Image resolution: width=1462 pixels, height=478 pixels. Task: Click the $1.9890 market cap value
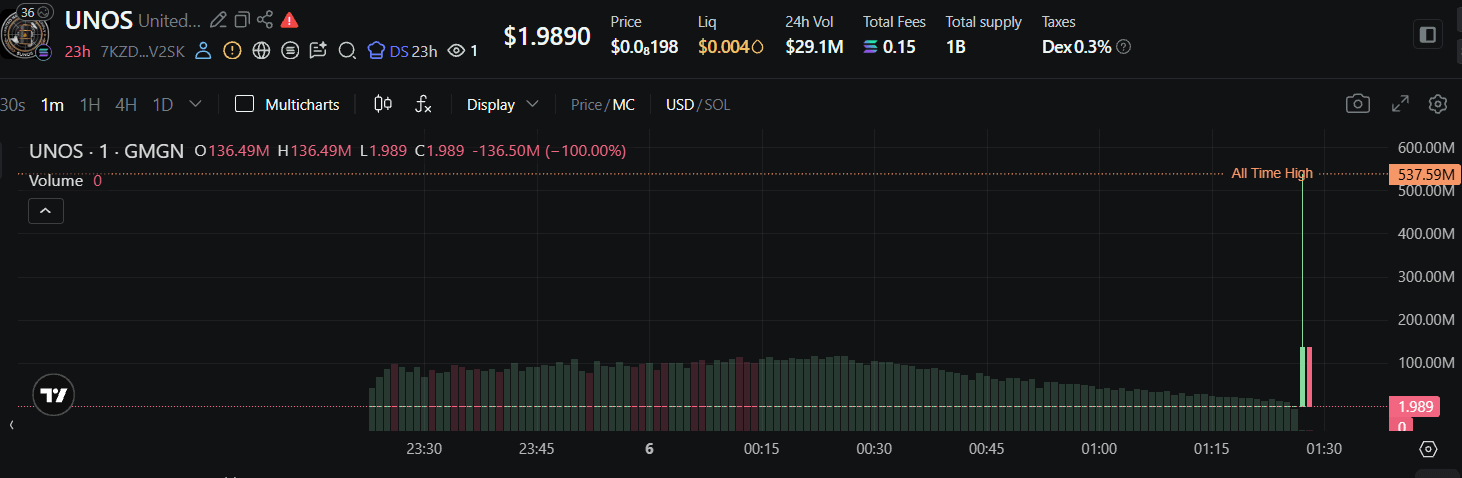point(547,37)
